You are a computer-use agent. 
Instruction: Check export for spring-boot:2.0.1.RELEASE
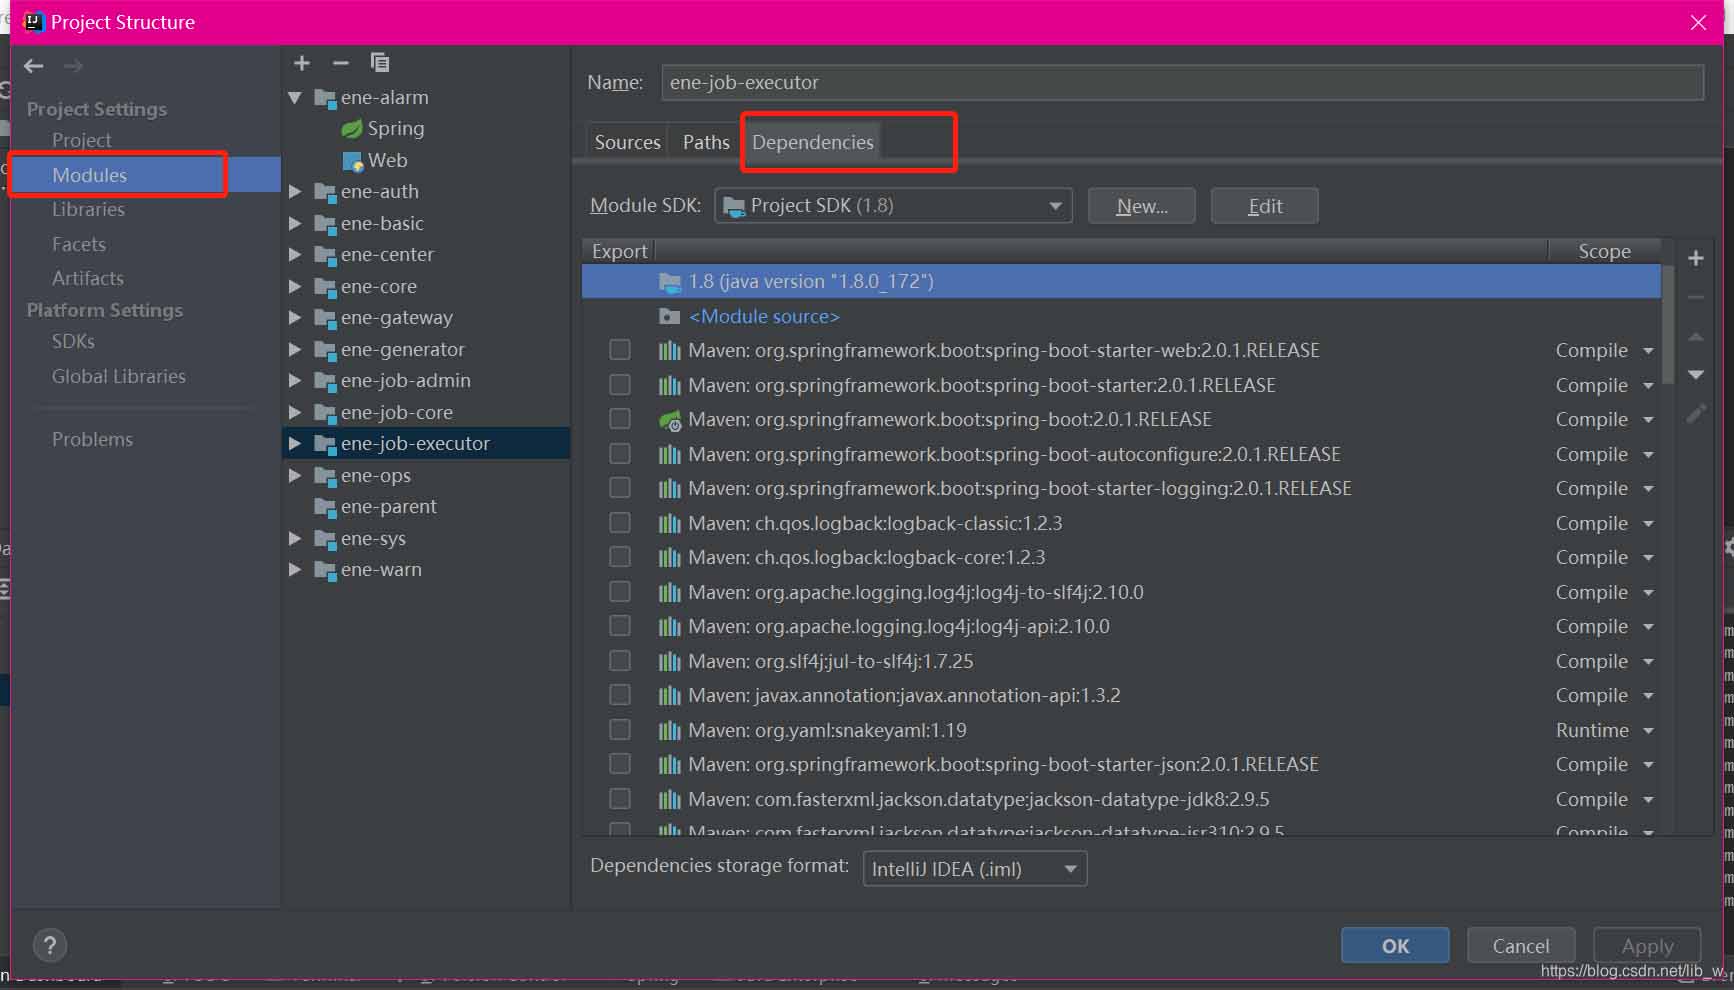pos(620,419)
